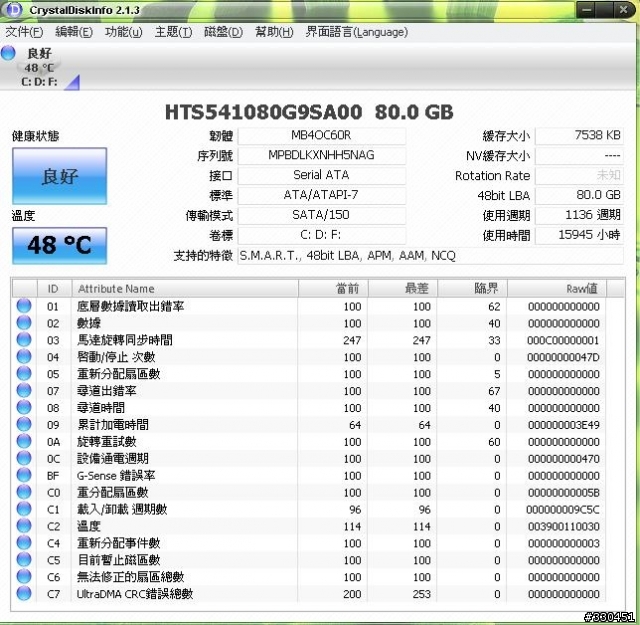Click the Raw值 column header
Image resolution: width=640 pixels, height=625 pixels.
(557, 289)
